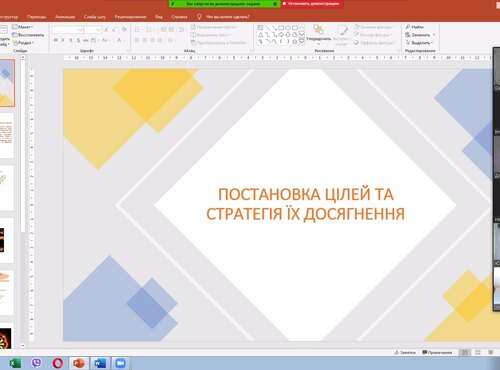Image resolution: width=500 pixels, height=370 pixels.
Task: Click the Найти find button
Action: 415,27
